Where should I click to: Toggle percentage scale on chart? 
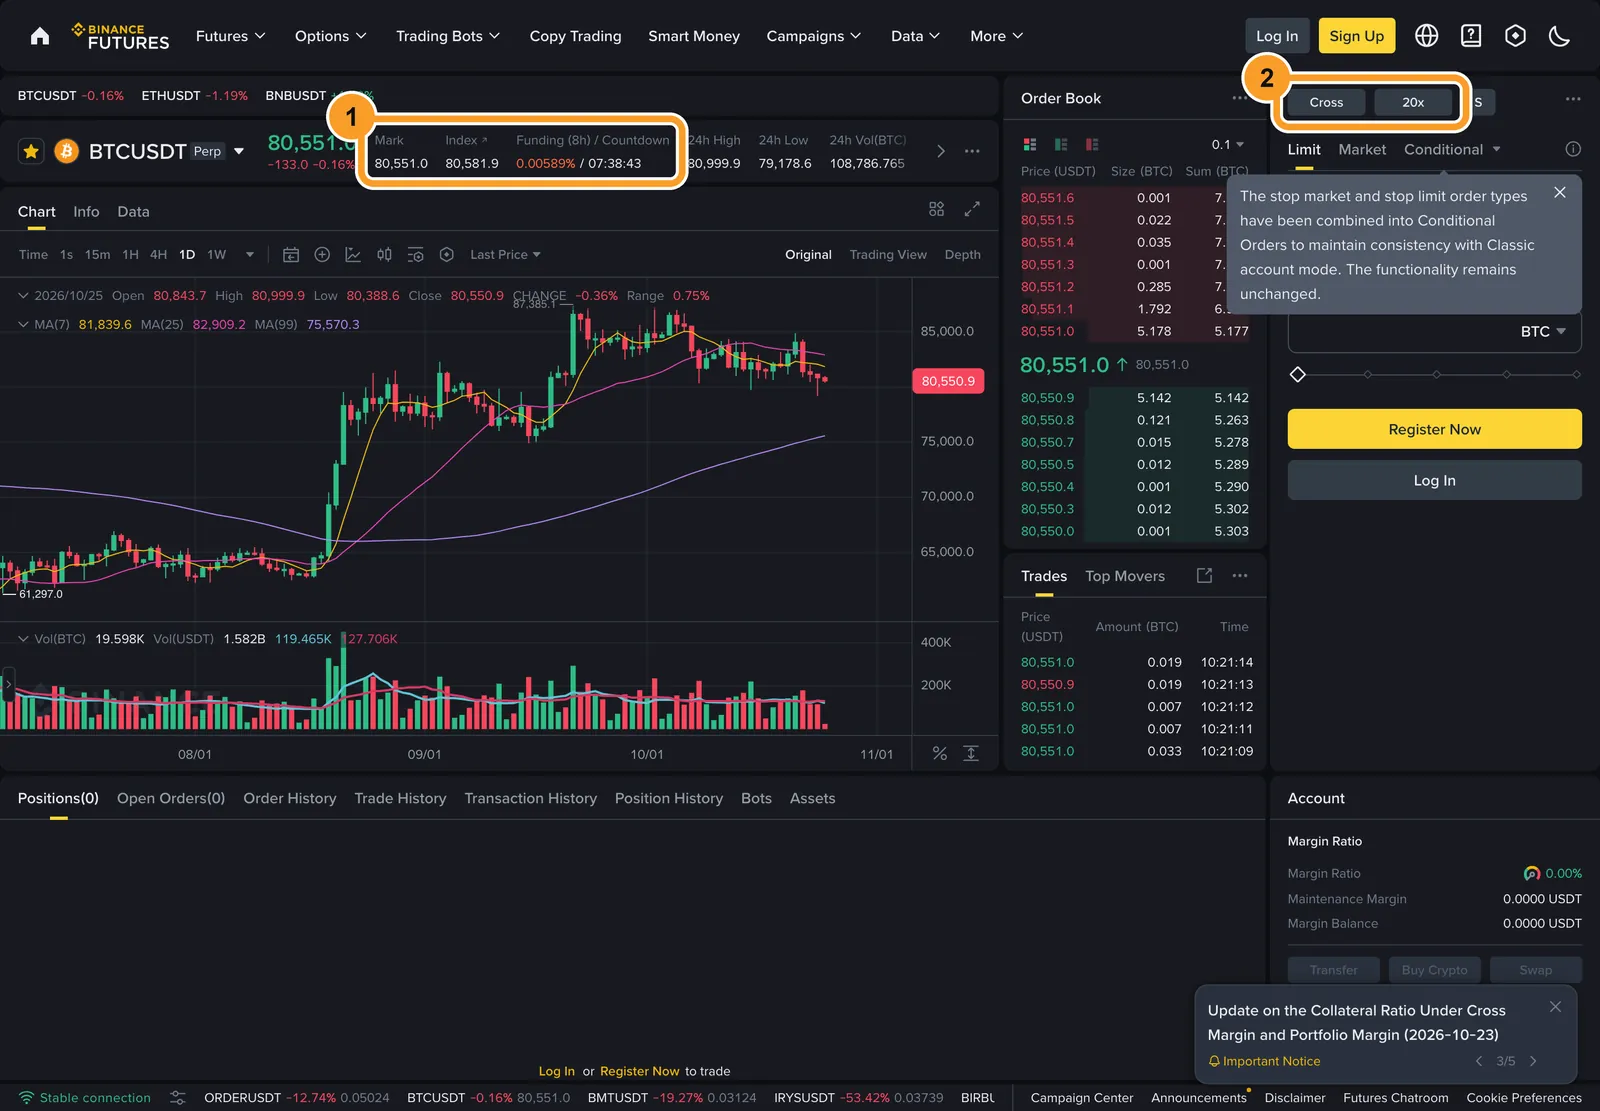coord(940,753)
